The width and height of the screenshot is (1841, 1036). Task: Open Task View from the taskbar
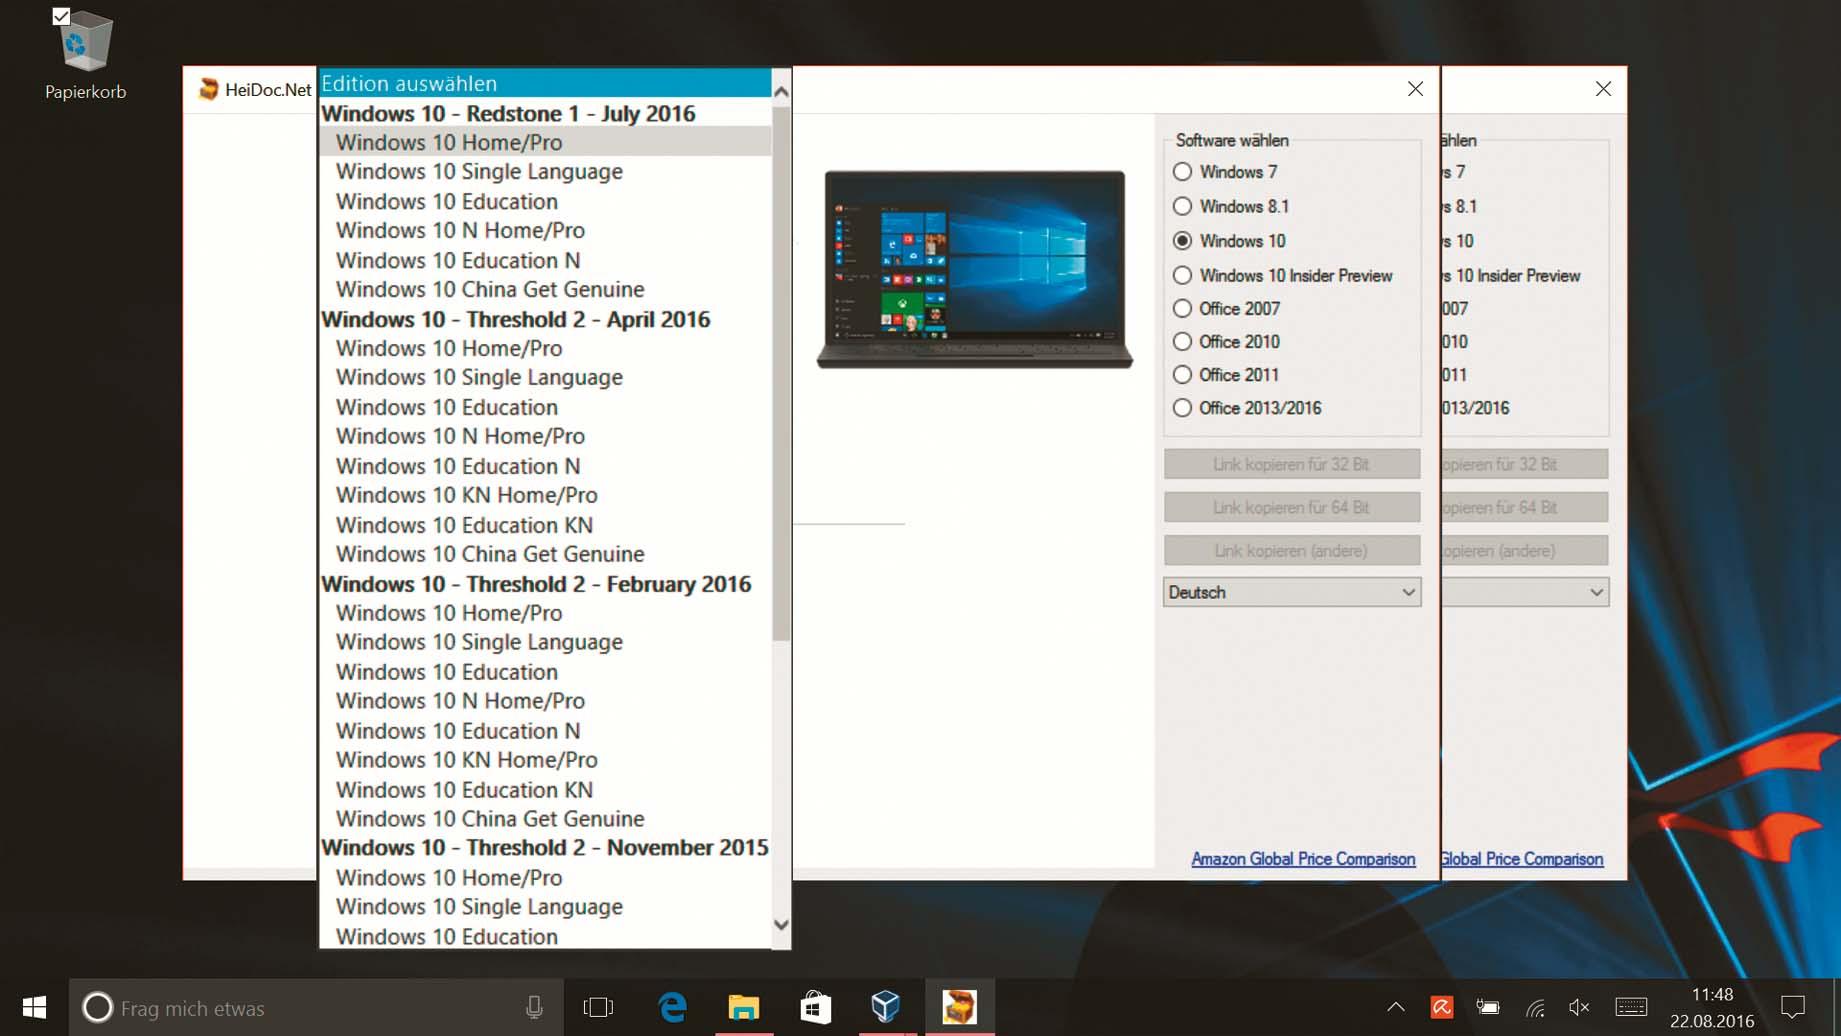tap(598, 1007)
